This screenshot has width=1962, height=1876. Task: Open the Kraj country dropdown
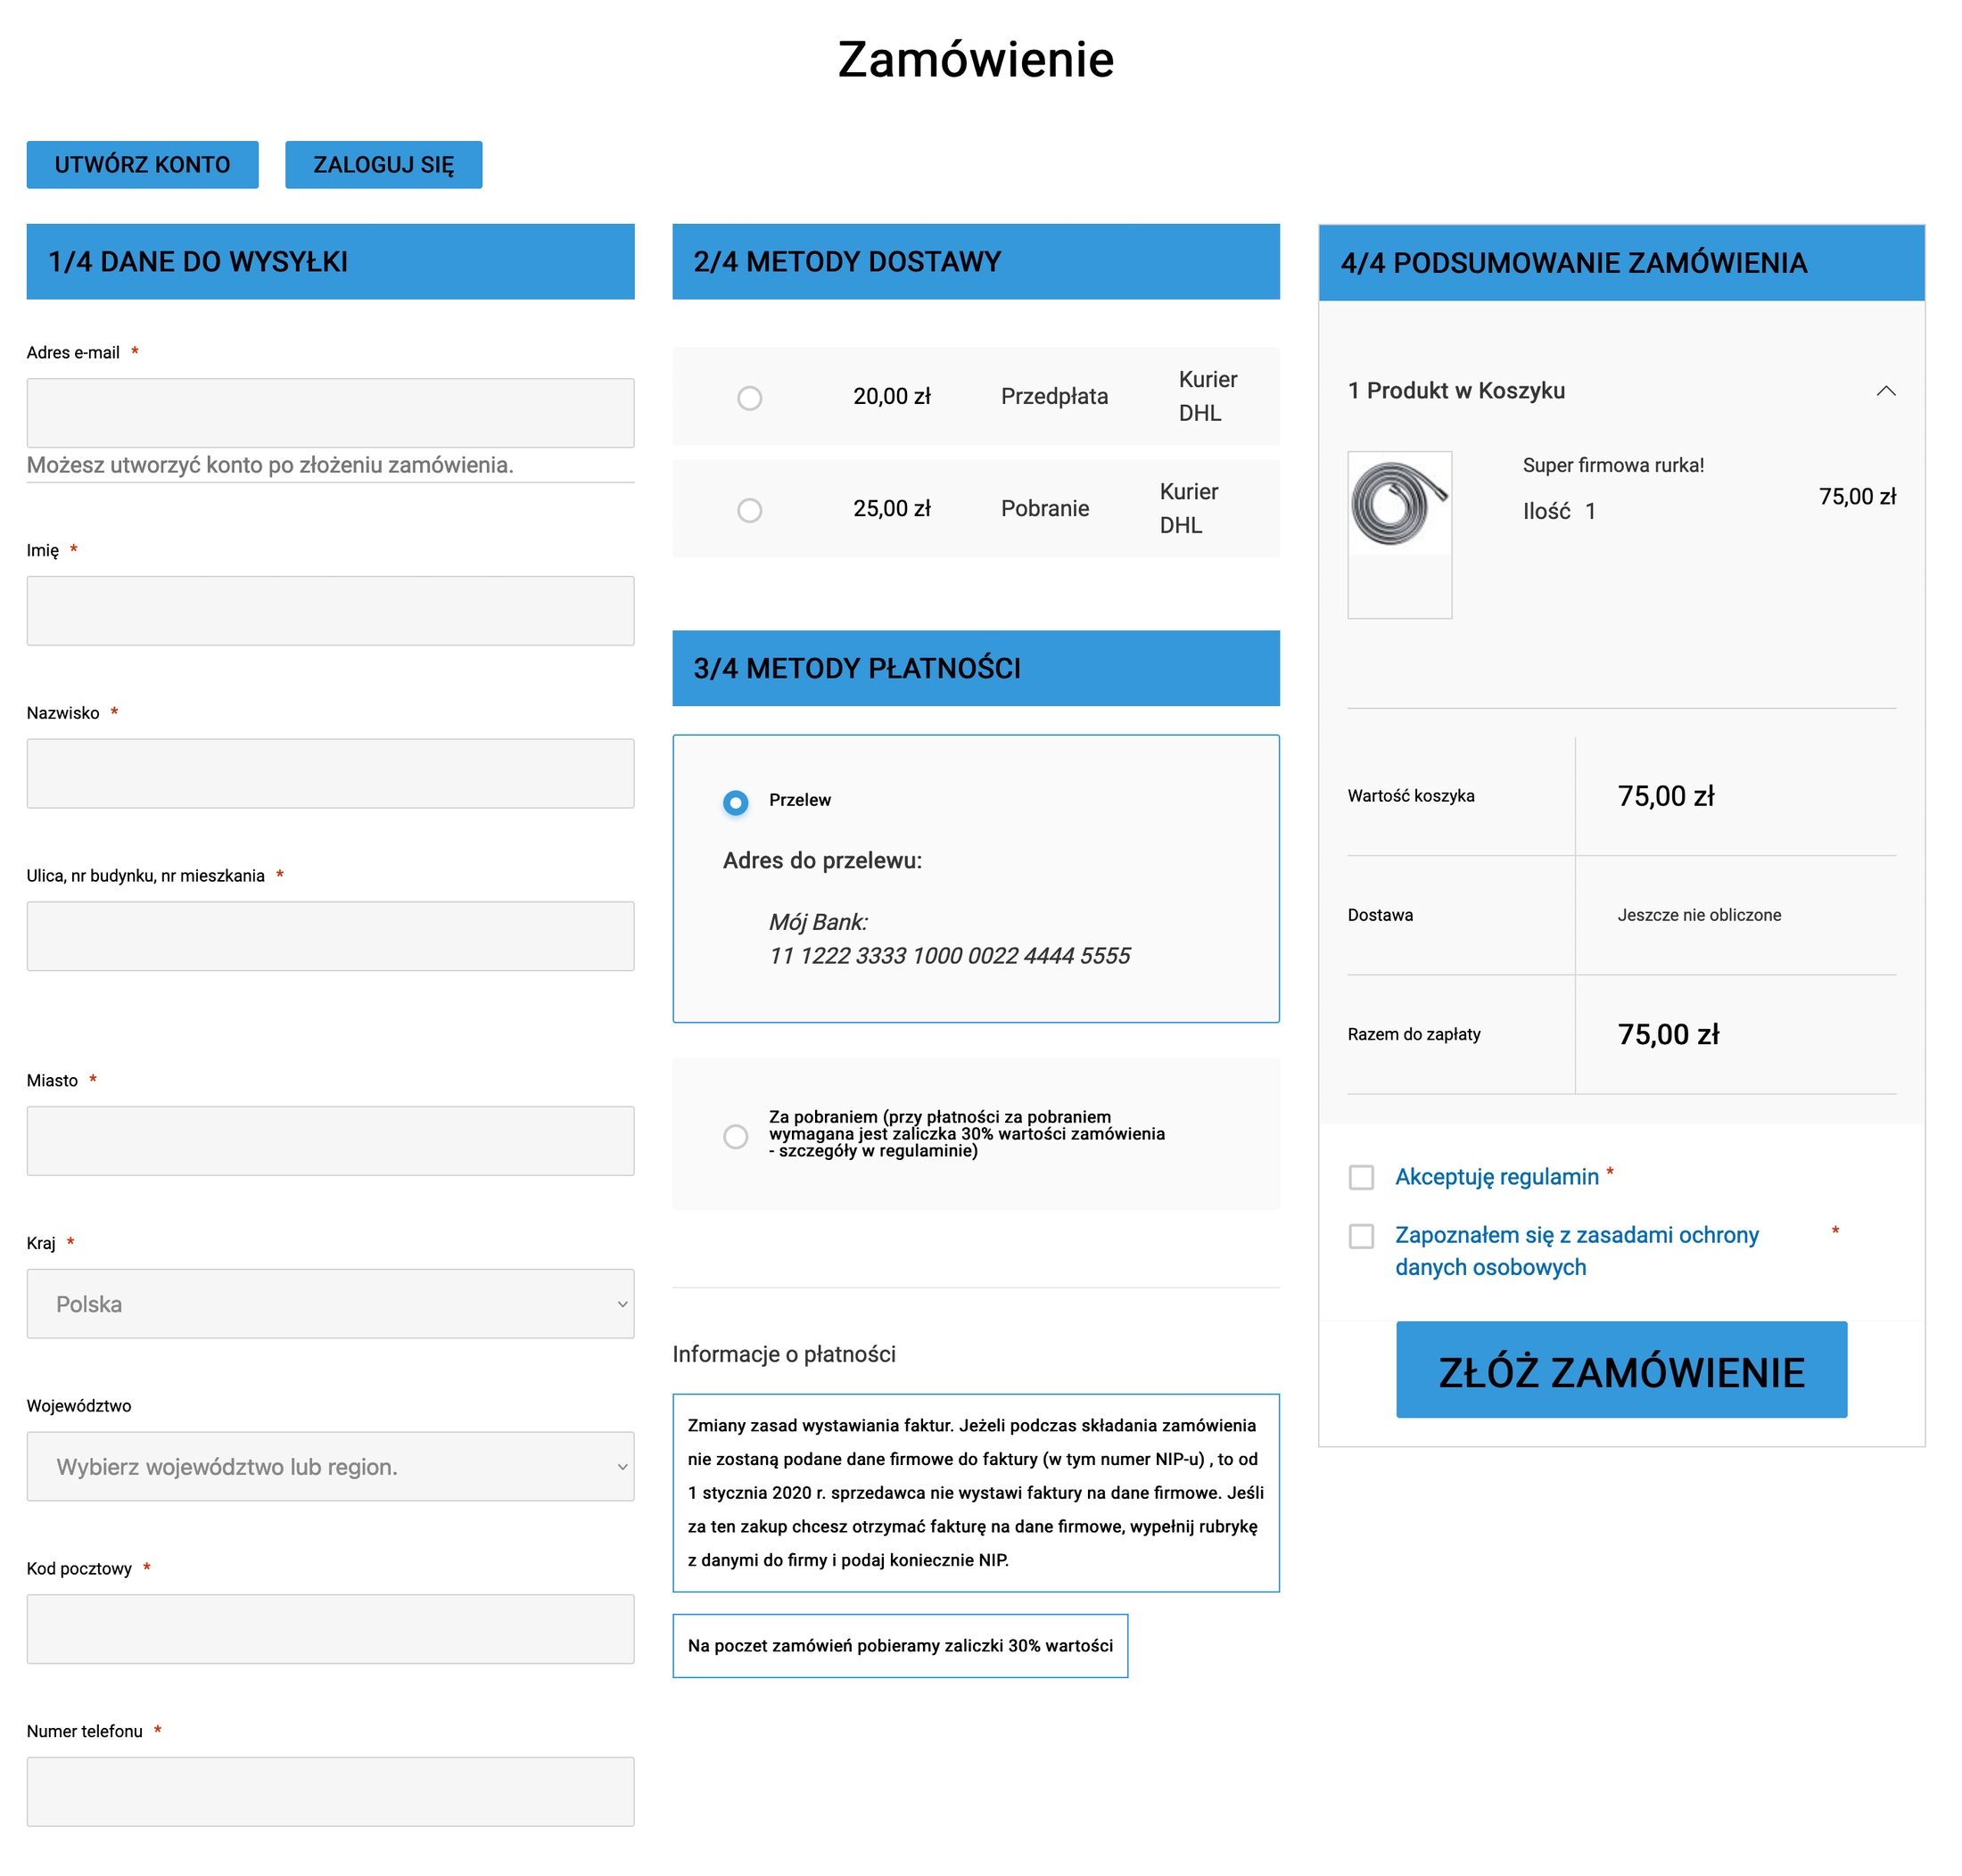point(330,1303)
